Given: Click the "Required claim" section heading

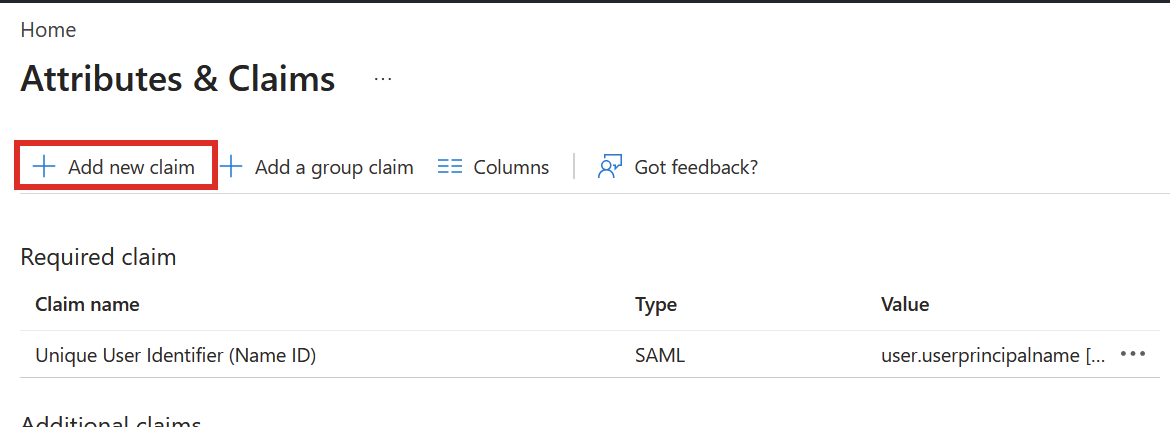Looking at the screenshot, I should [x=98, y=257].
